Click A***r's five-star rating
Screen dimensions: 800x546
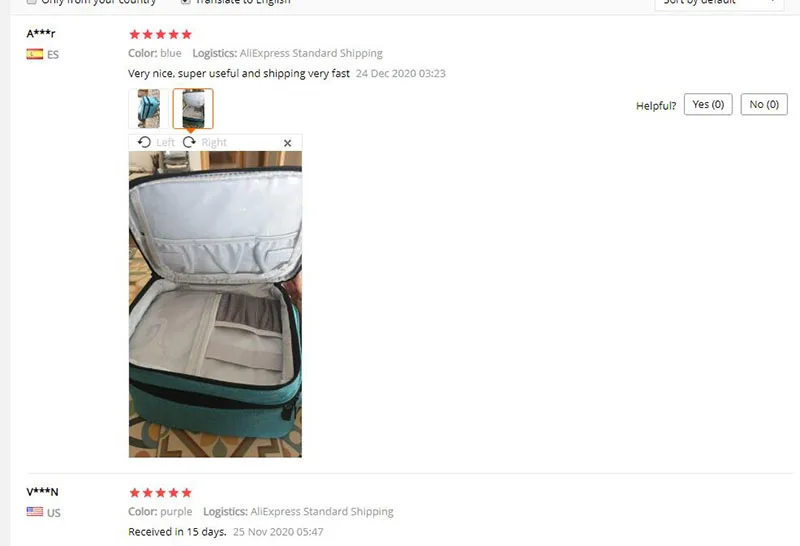(x=161, y=34)
